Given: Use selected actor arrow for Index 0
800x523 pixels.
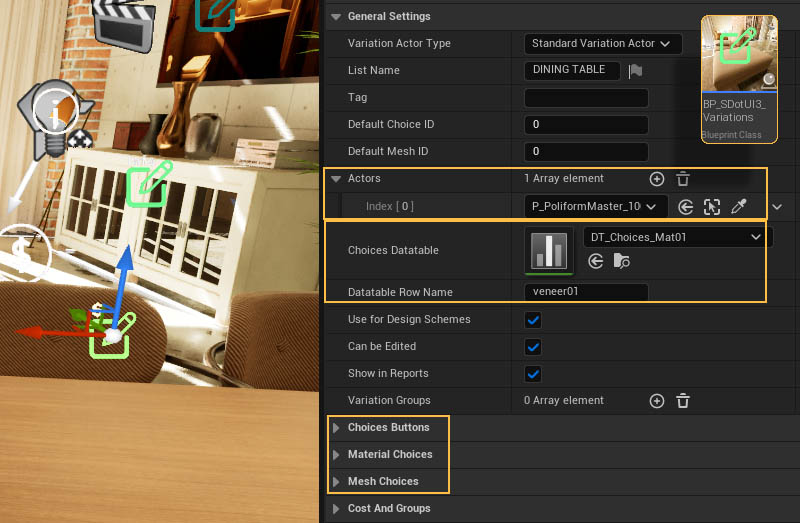Looking at the screenshot, I should [686, 206].
